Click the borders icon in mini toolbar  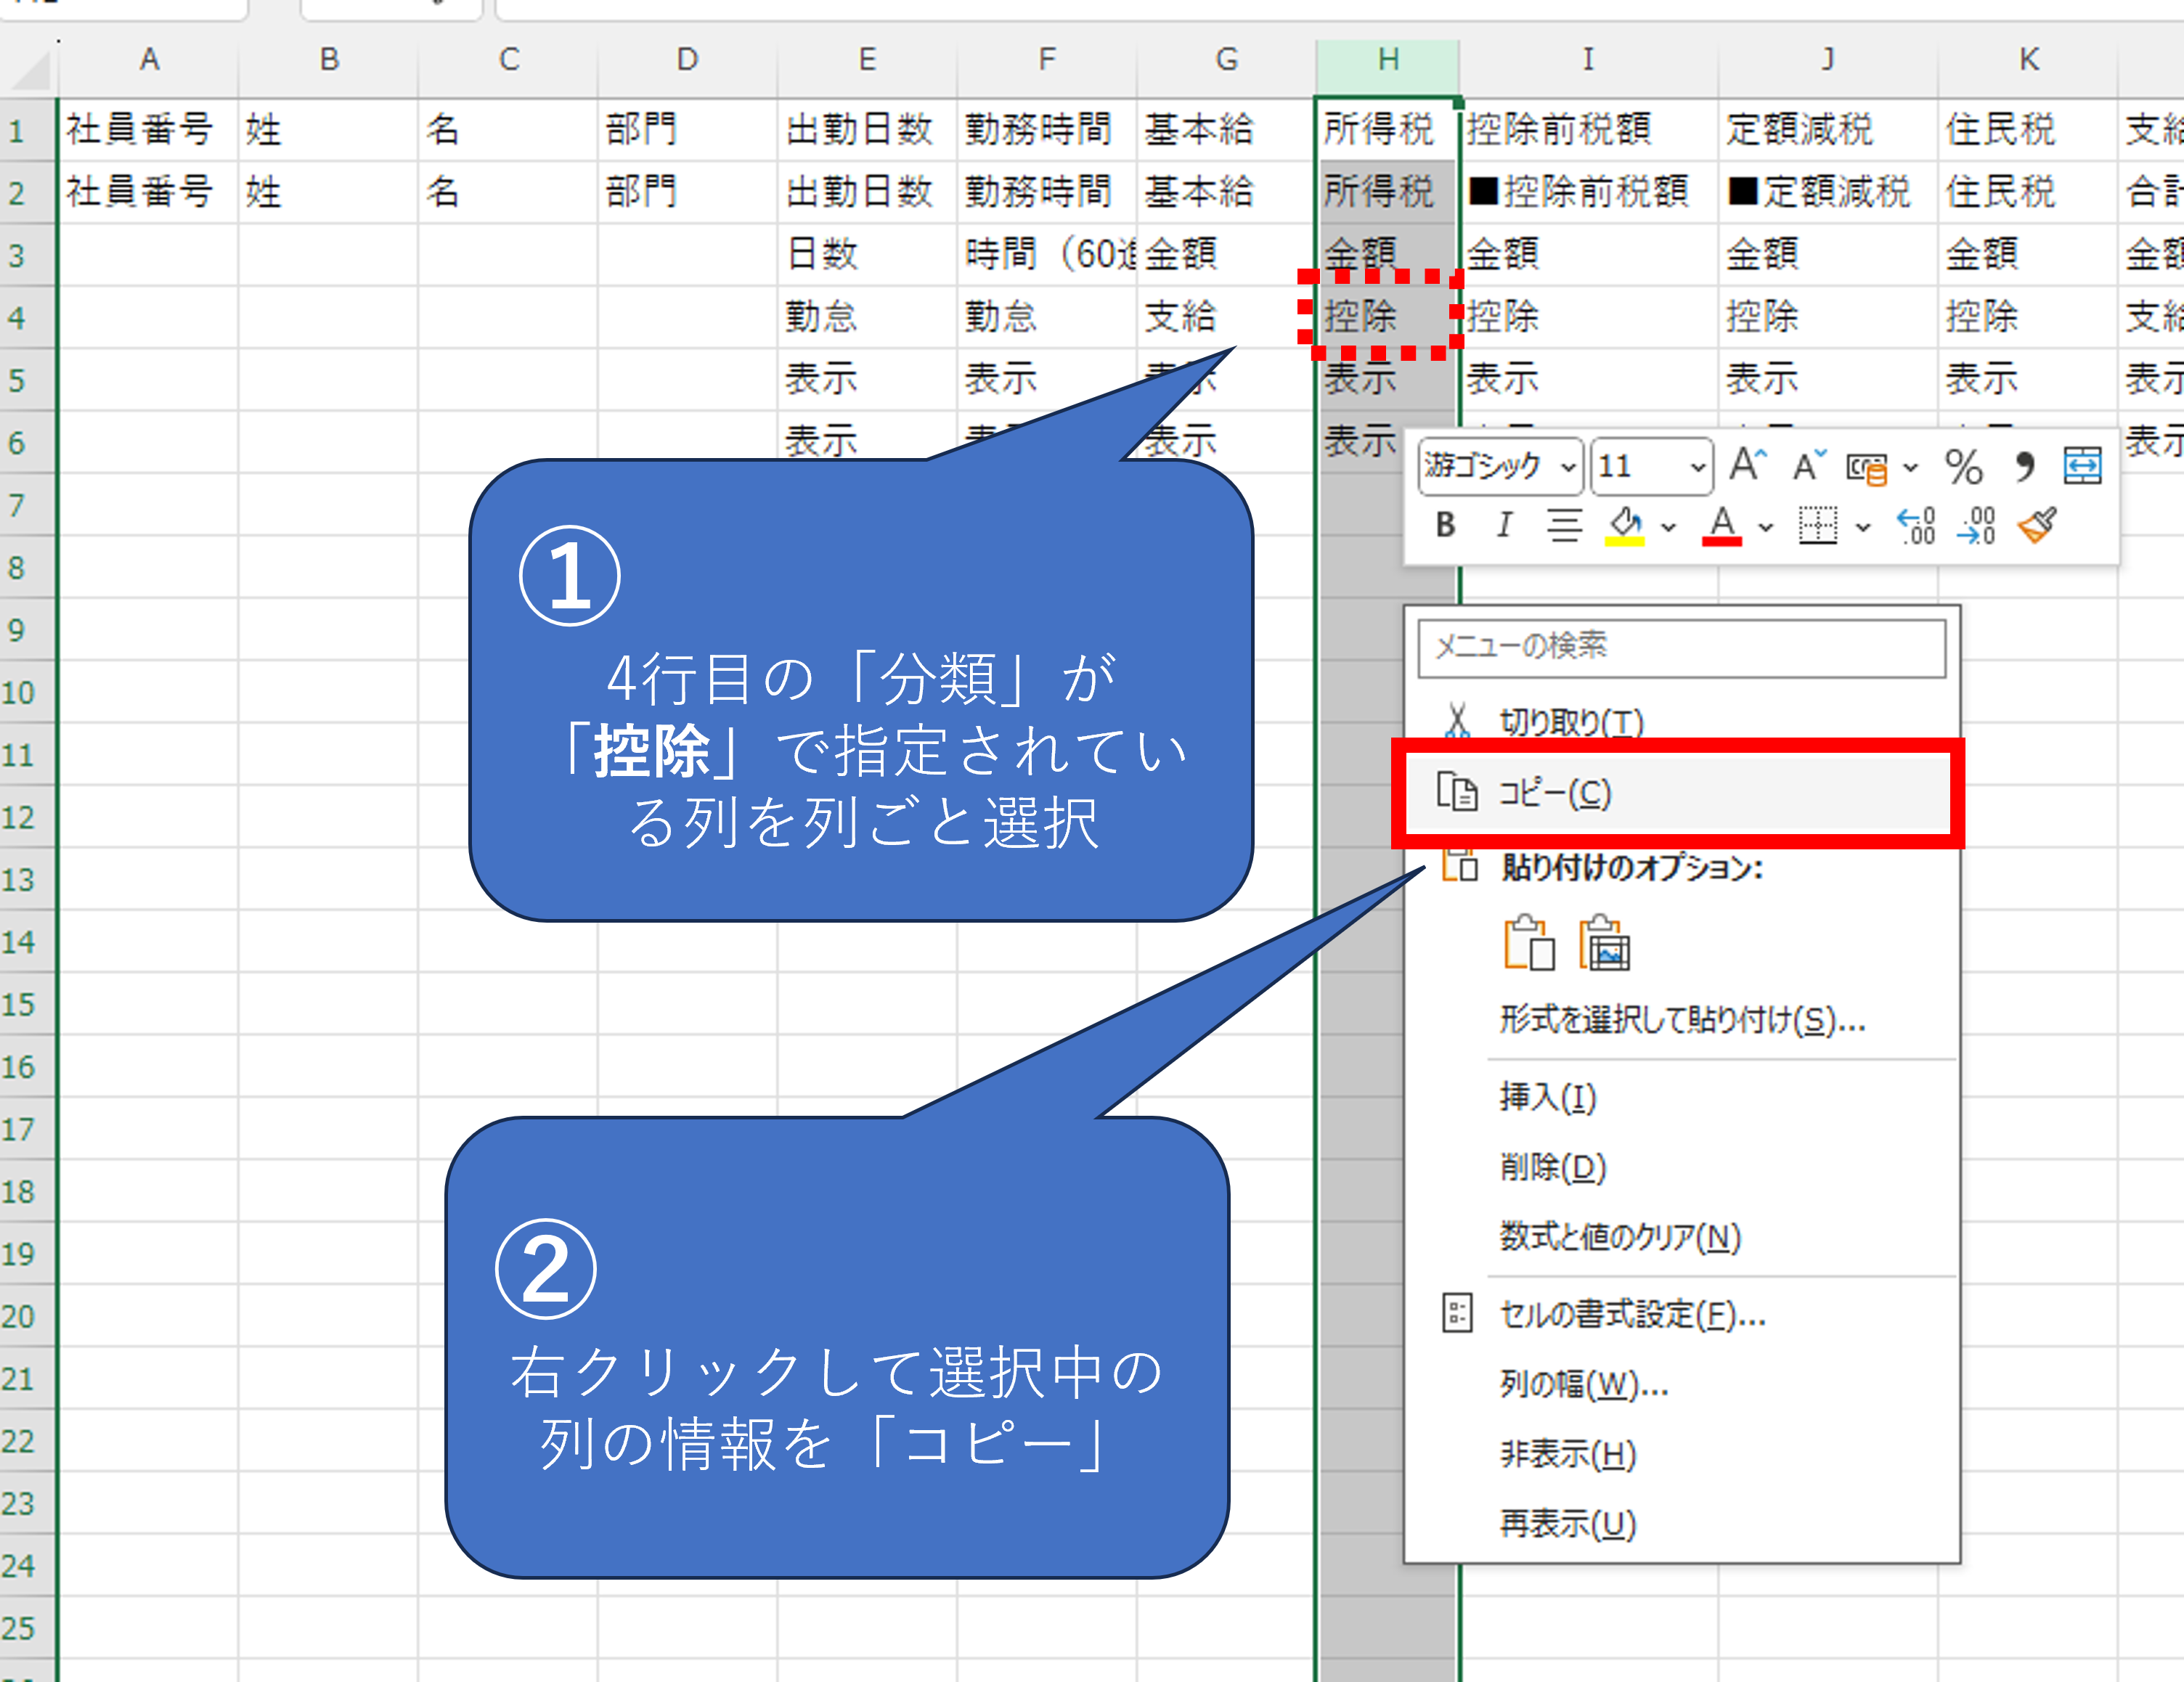click(x=1817, y=525)
